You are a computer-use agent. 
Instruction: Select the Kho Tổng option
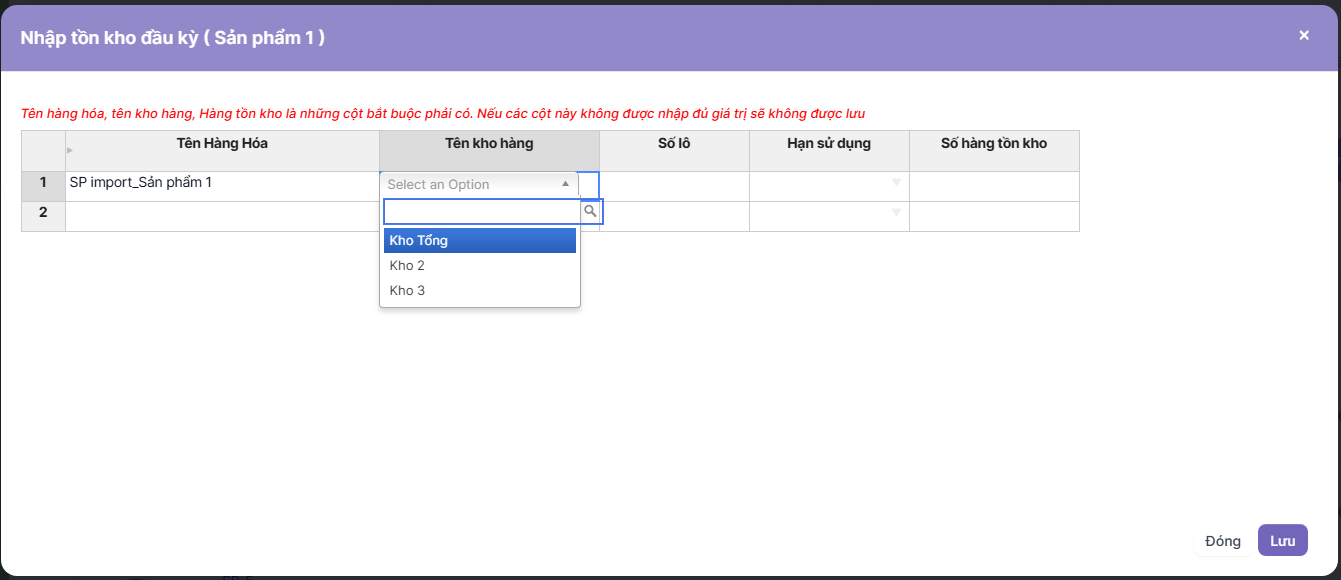[x=480, y=240]
